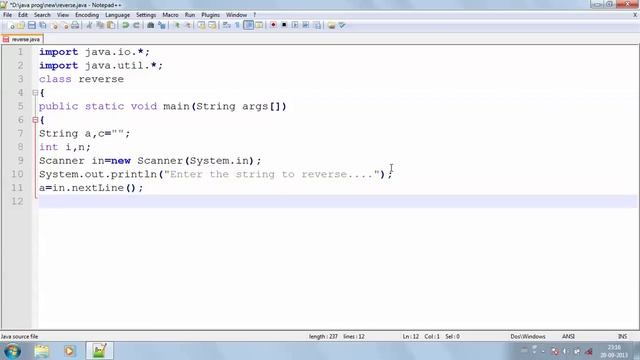The image size is (640, 360).
Task: Toggle the highlighted Indent Guide icon
Action: pos(248,25)
